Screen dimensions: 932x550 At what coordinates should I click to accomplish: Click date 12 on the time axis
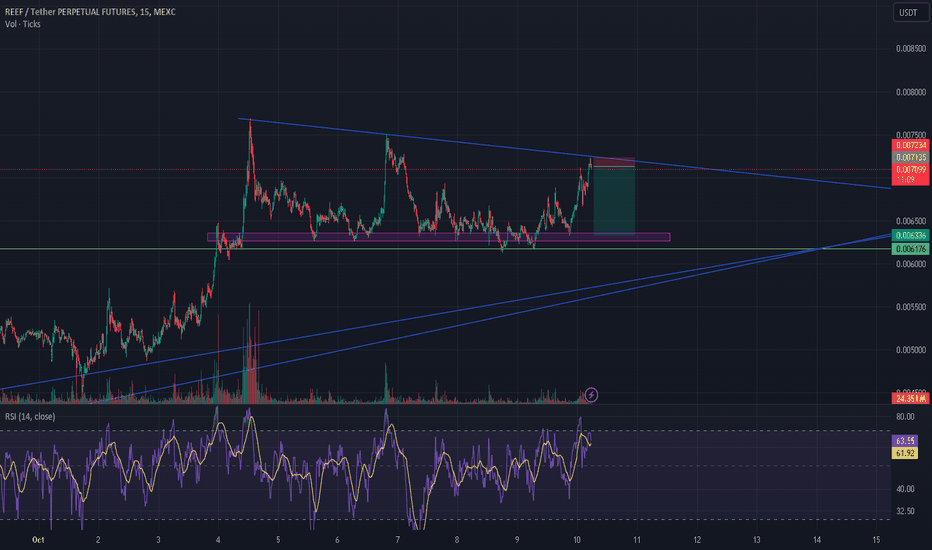click(x=697, y=540)
